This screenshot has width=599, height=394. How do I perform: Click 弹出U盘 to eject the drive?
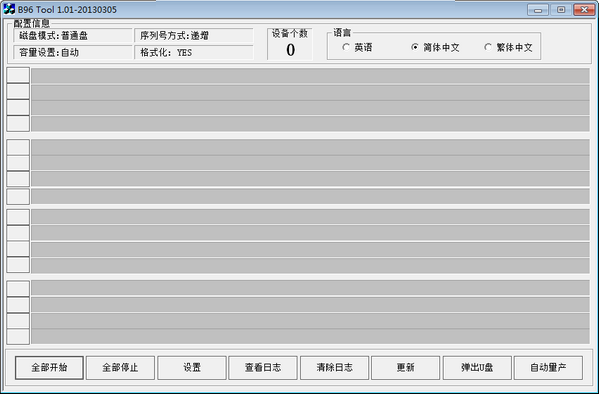(477, 368)
